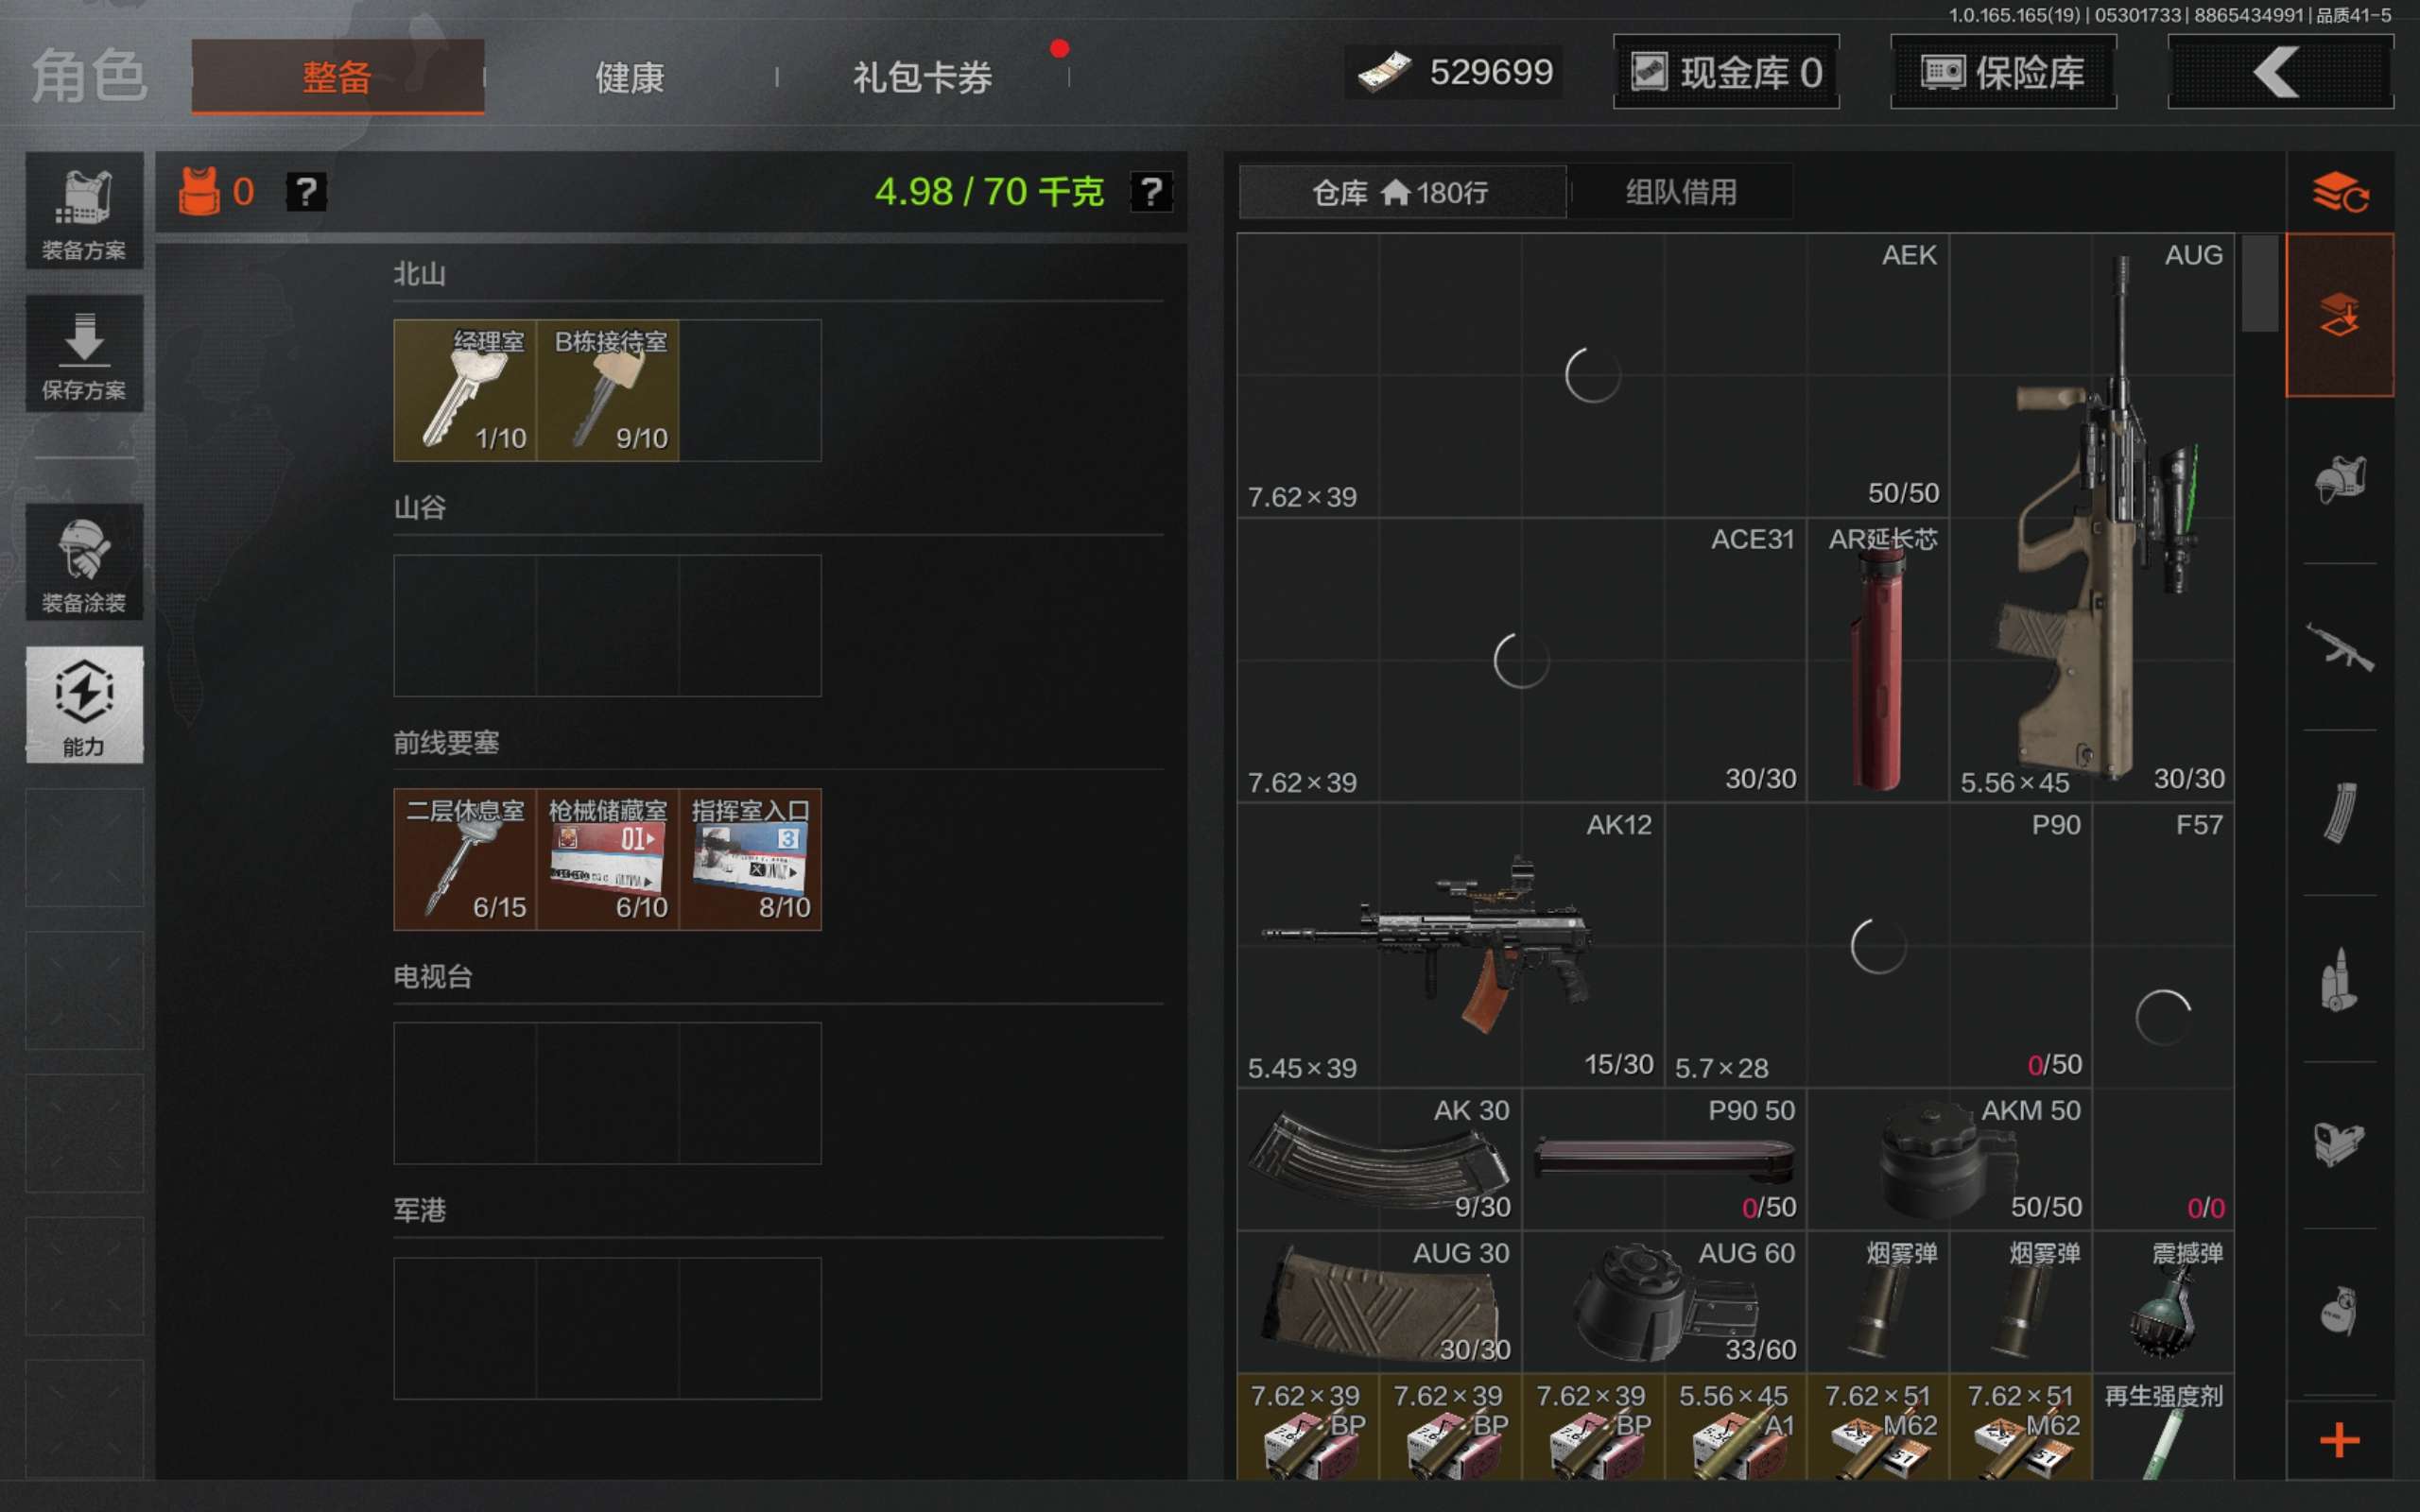Image resolution: width=2420 pixels, height=1512 pixels.
Task: Select the AUG 30 magazine
Action: point(1379,1301)
